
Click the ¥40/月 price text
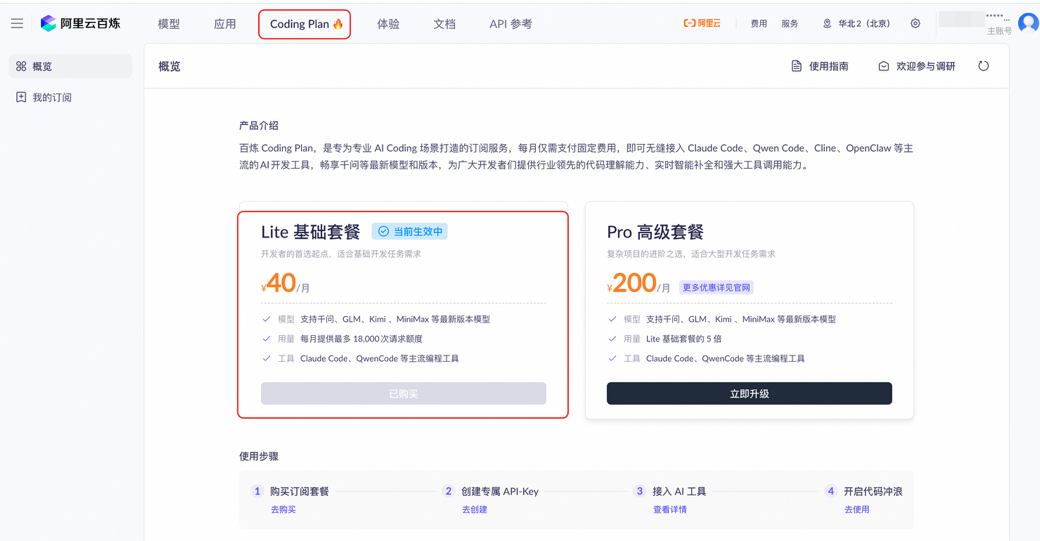pyautogui.click(x=285, y=284)
